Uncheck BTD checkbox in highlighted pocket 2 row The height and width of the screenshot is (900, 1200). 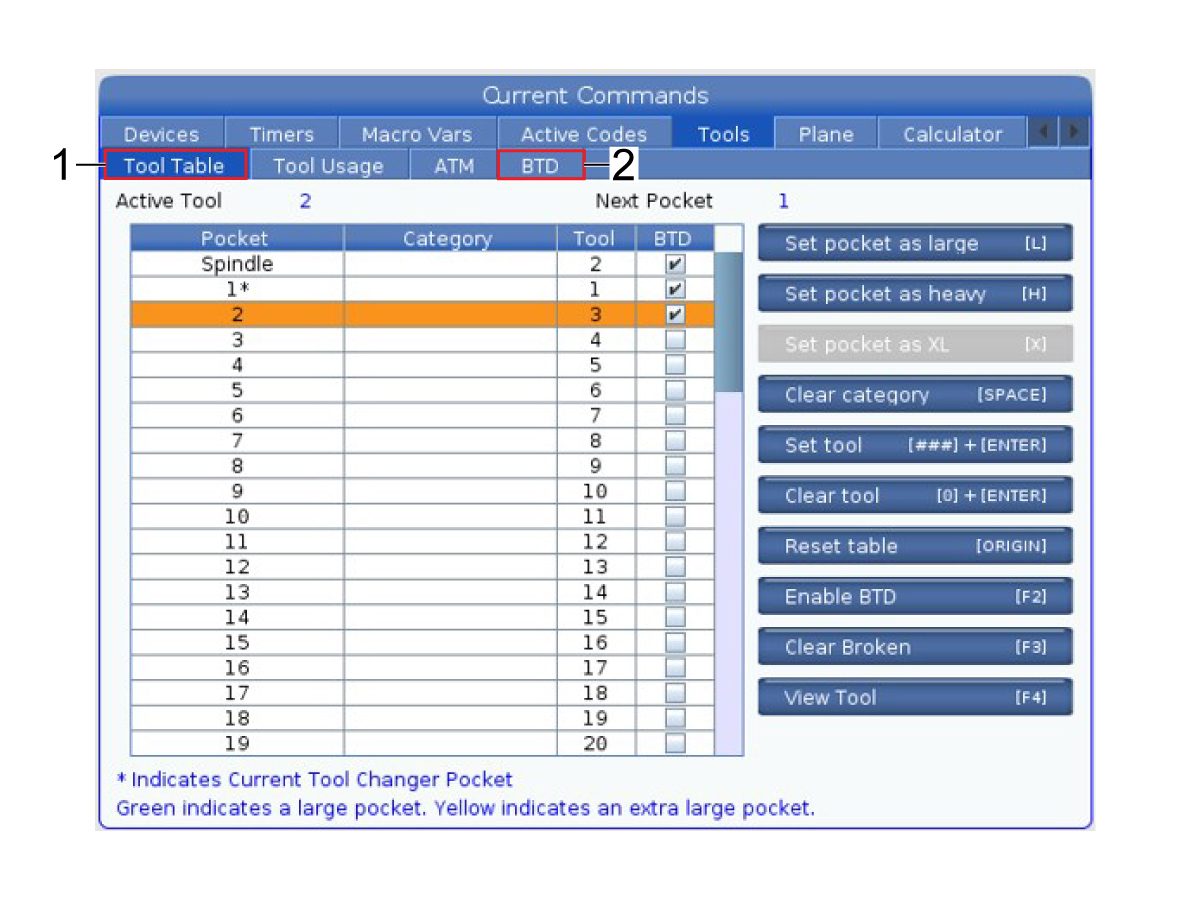point(676,315)
